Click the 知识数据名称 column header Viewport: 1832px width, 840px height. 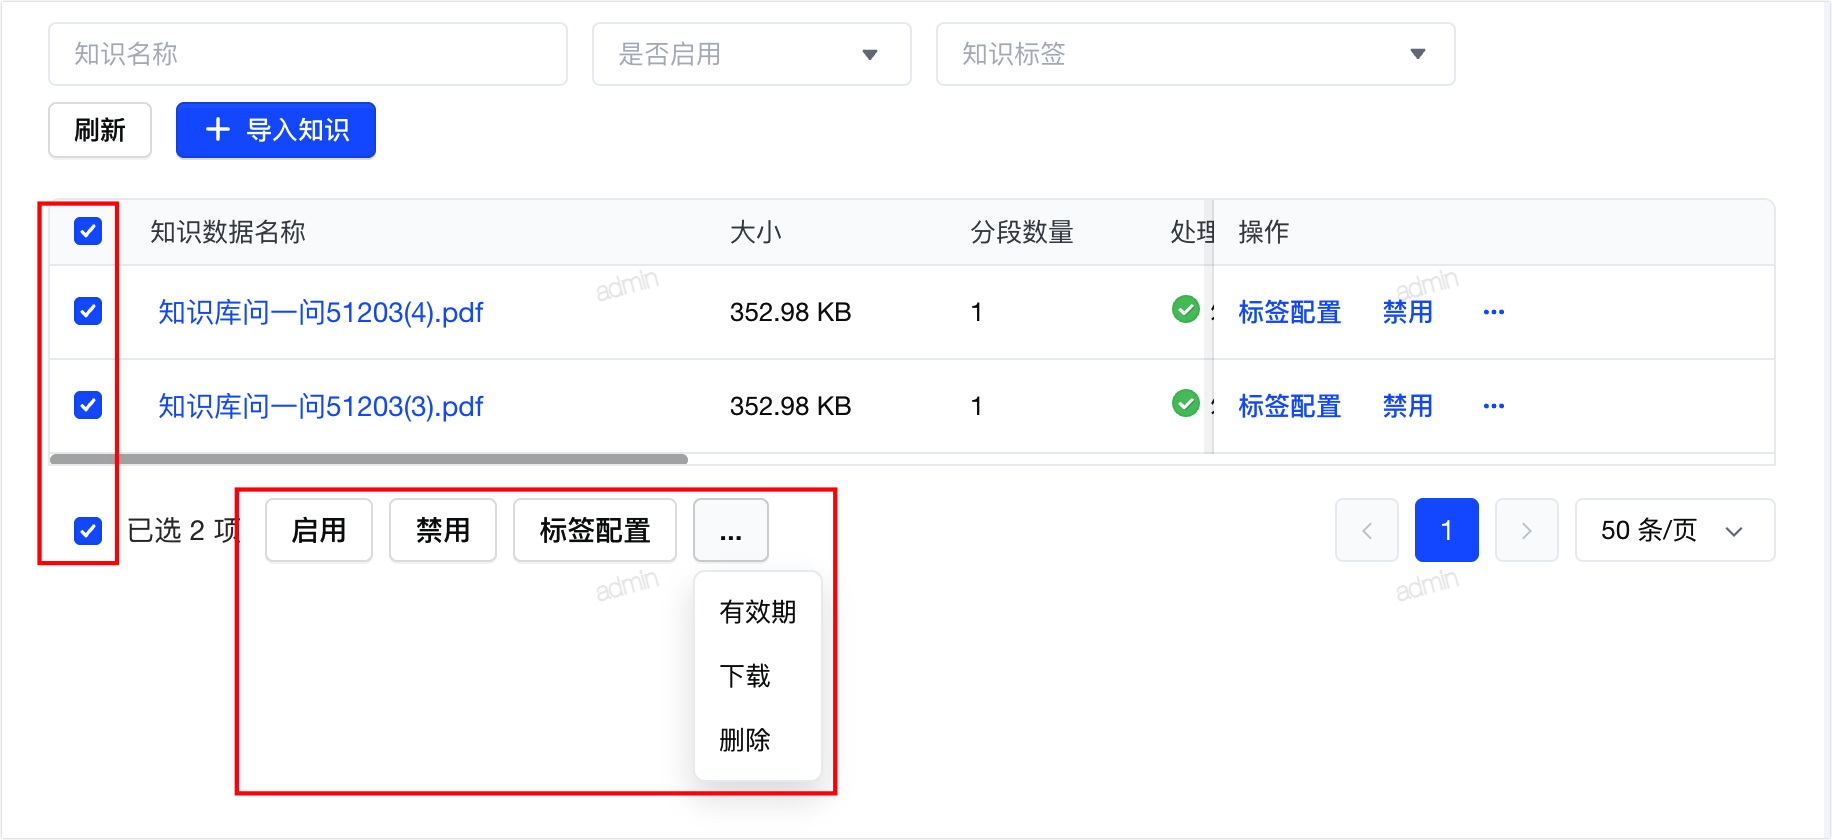pos(228,232)
